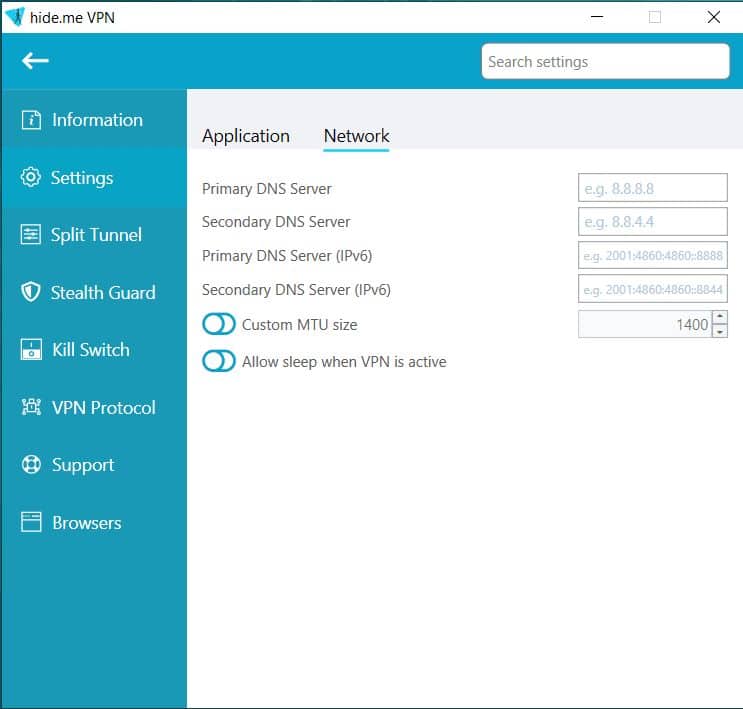This screenshot has height=709, width=743.
Task: Select Settings label in the sidebar
Action: point(82,178)
